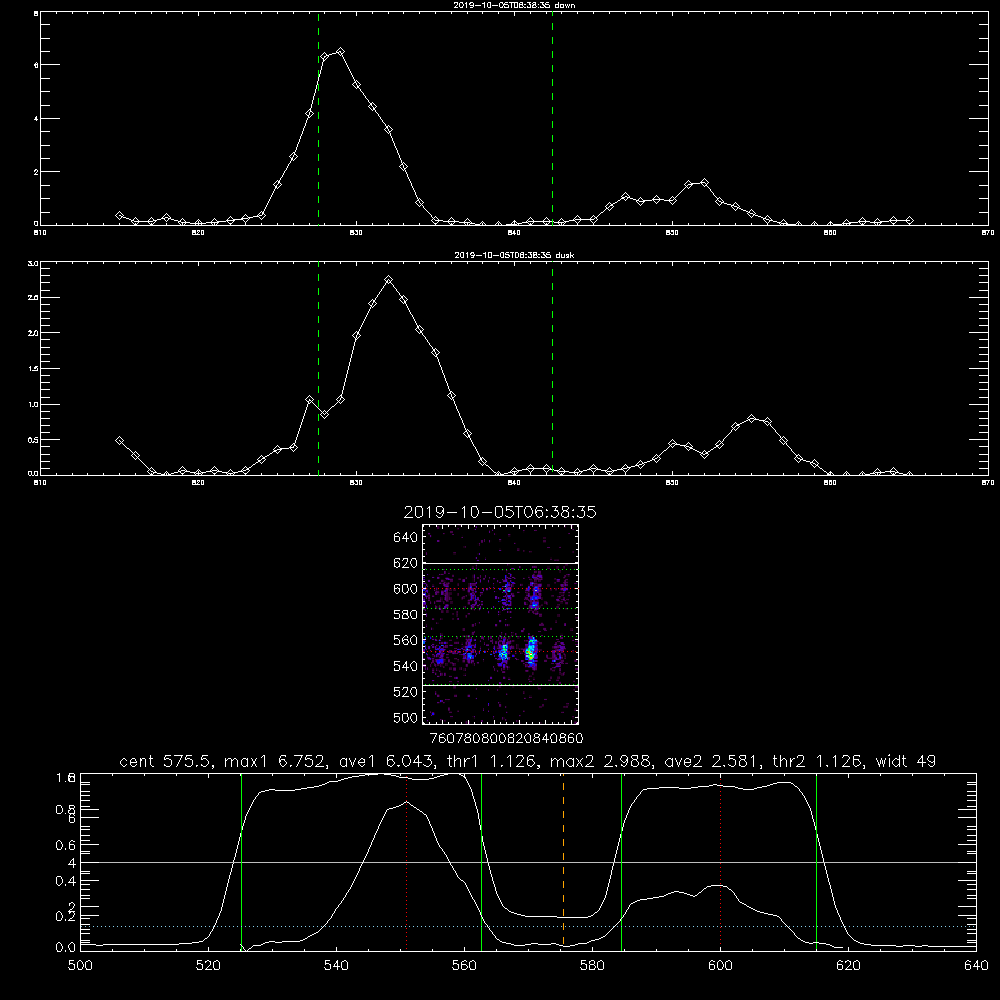Click the 600 label on image y-axis
The width and height of the screenshot is (1000, 1000).
click(405, 589)
